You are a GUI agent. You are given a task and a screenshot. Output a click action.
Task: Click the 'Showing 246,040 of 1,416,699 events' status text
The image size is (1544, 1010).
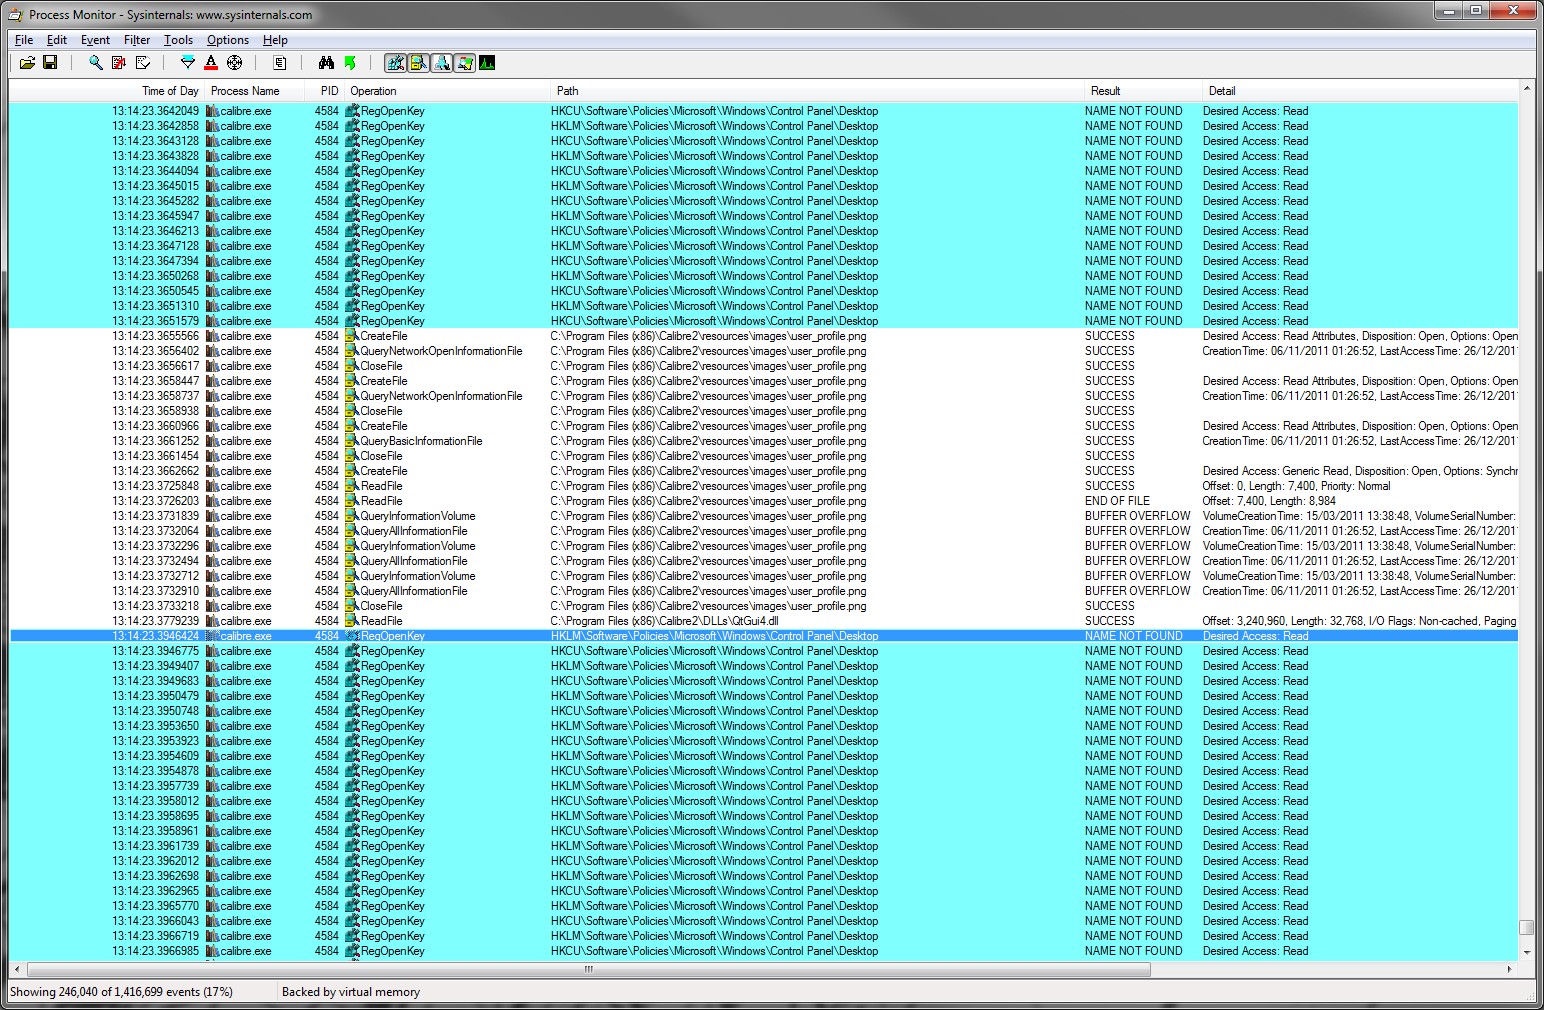coord(121,992)
